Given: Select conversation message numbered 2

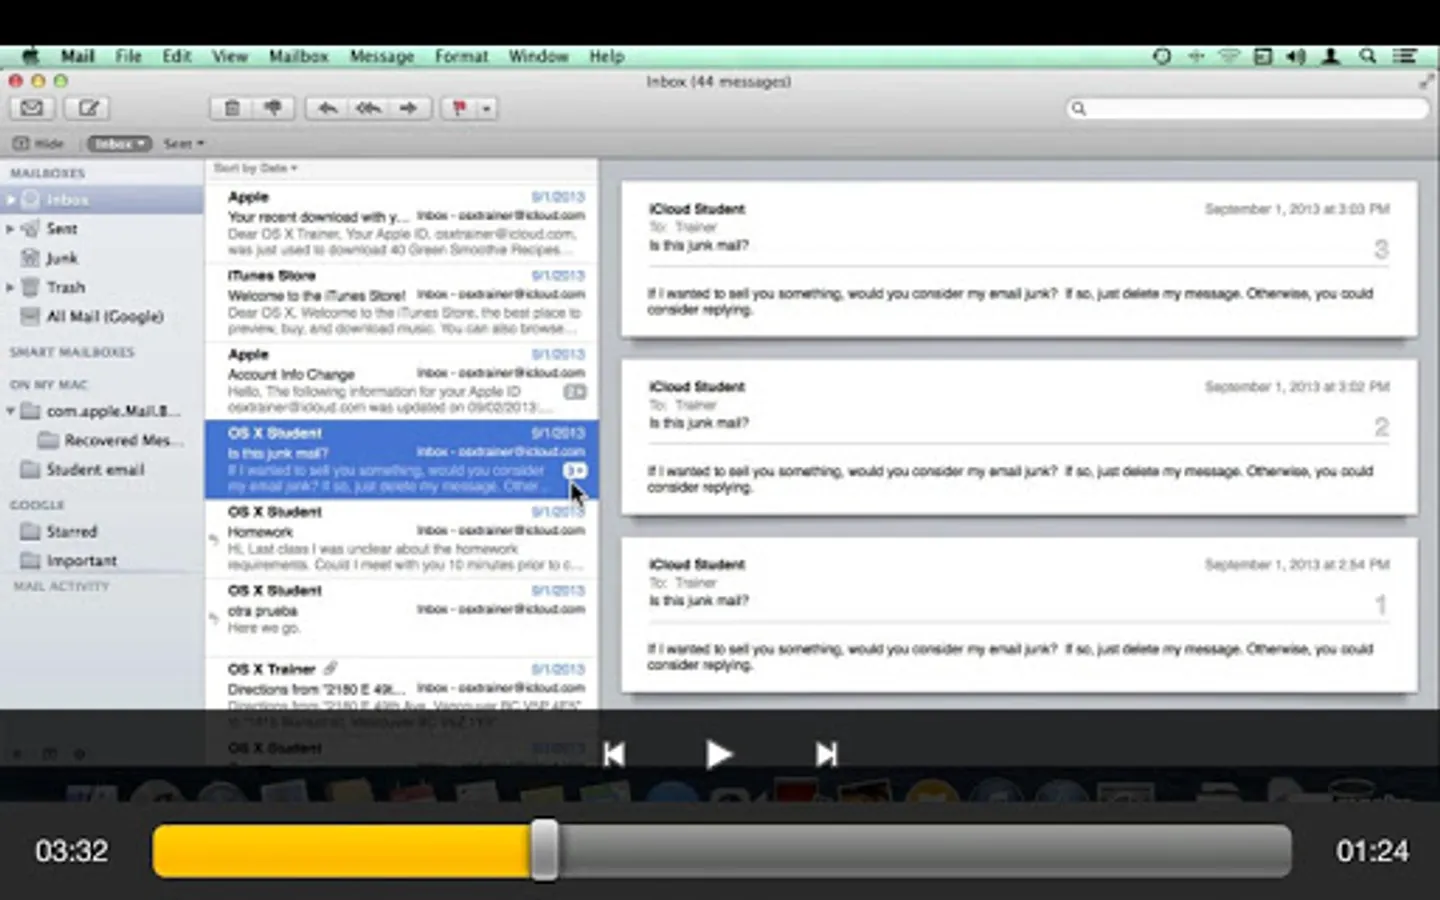Looking at the screenshot, I should (x=1019, y=437).
